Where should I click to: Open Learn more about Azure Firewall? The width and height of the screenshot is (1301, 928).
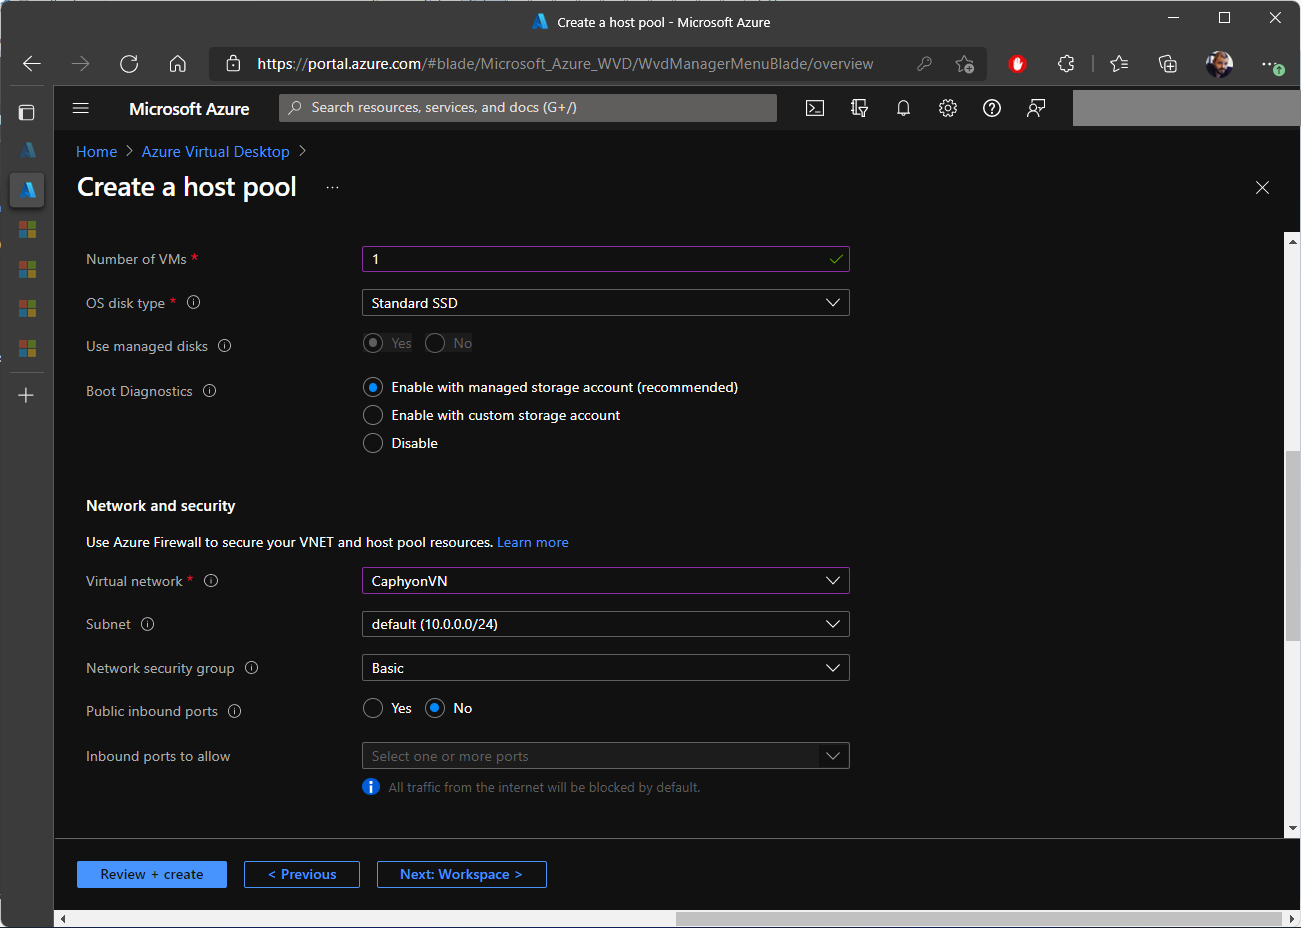533,542
